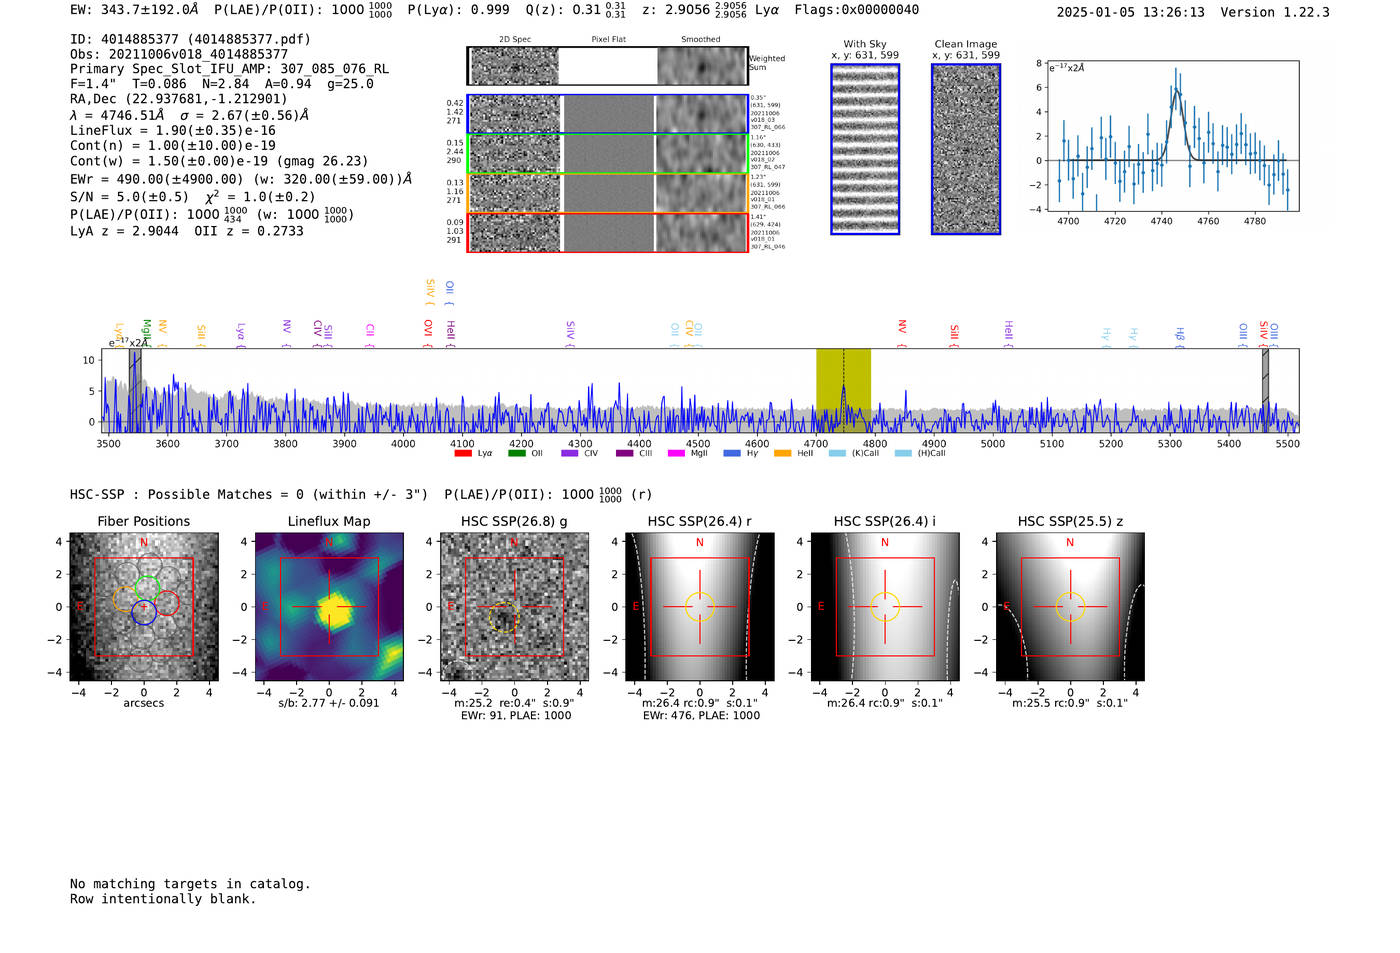Image resolution: width=1400 pixels, height=953 pixels.
Task: Select the red-bordered 2D spectrum row
Action: click(608, 232)
